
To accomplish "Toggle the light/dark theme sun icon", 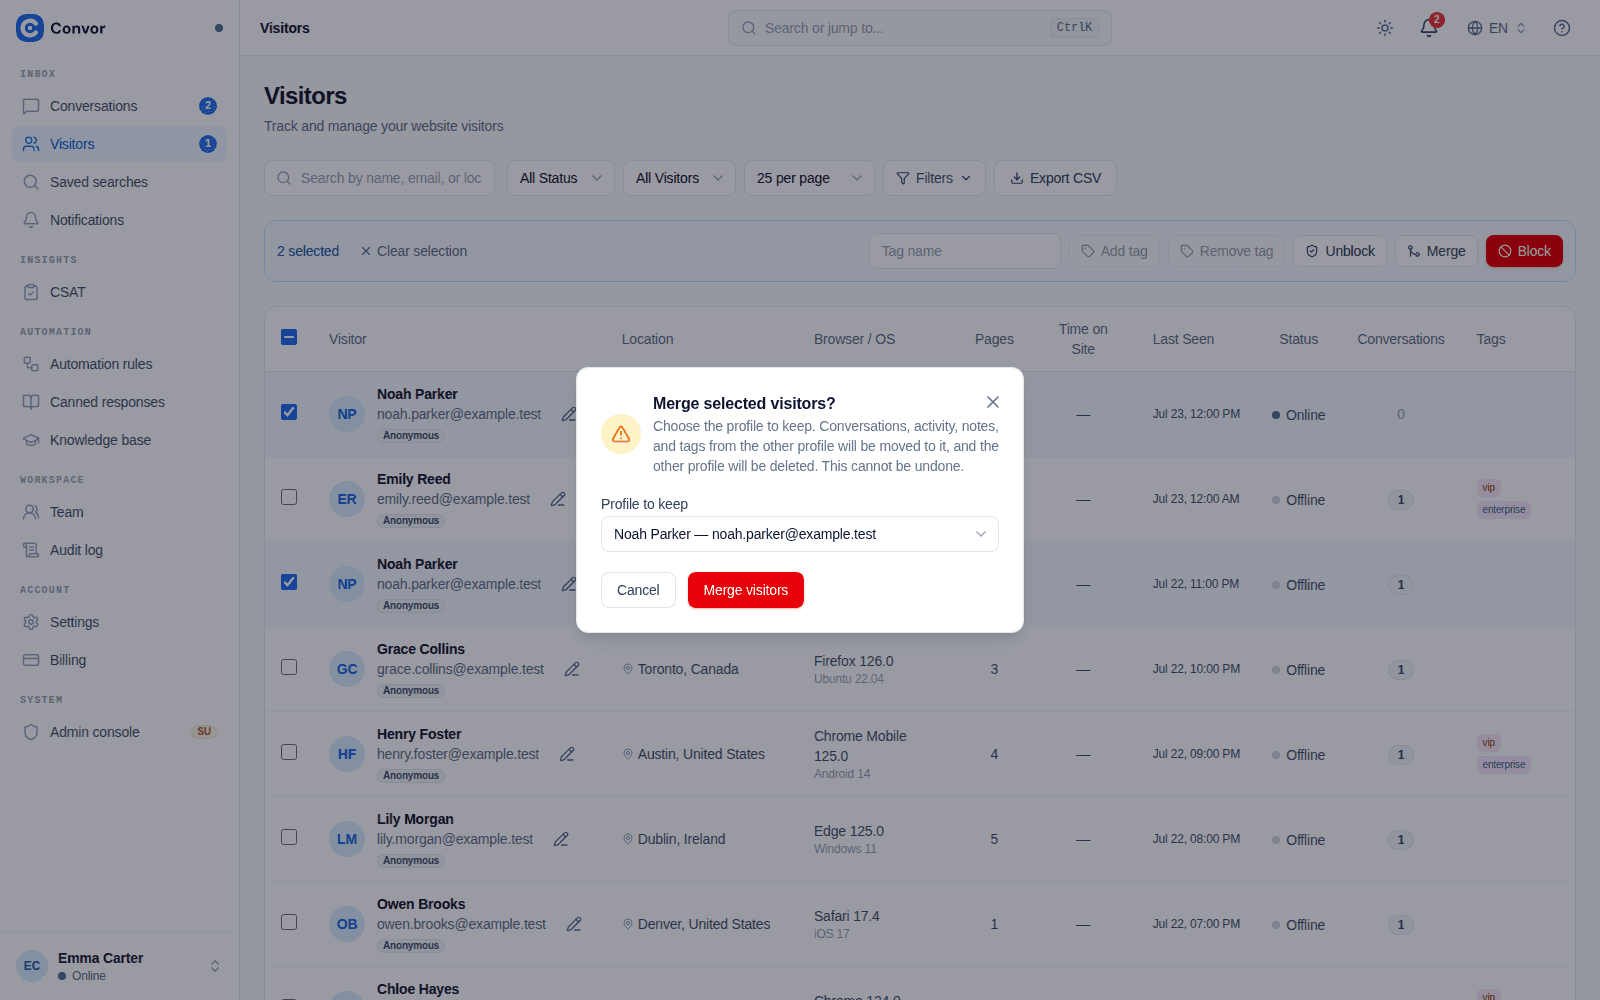I will (x=1385, y=28).
